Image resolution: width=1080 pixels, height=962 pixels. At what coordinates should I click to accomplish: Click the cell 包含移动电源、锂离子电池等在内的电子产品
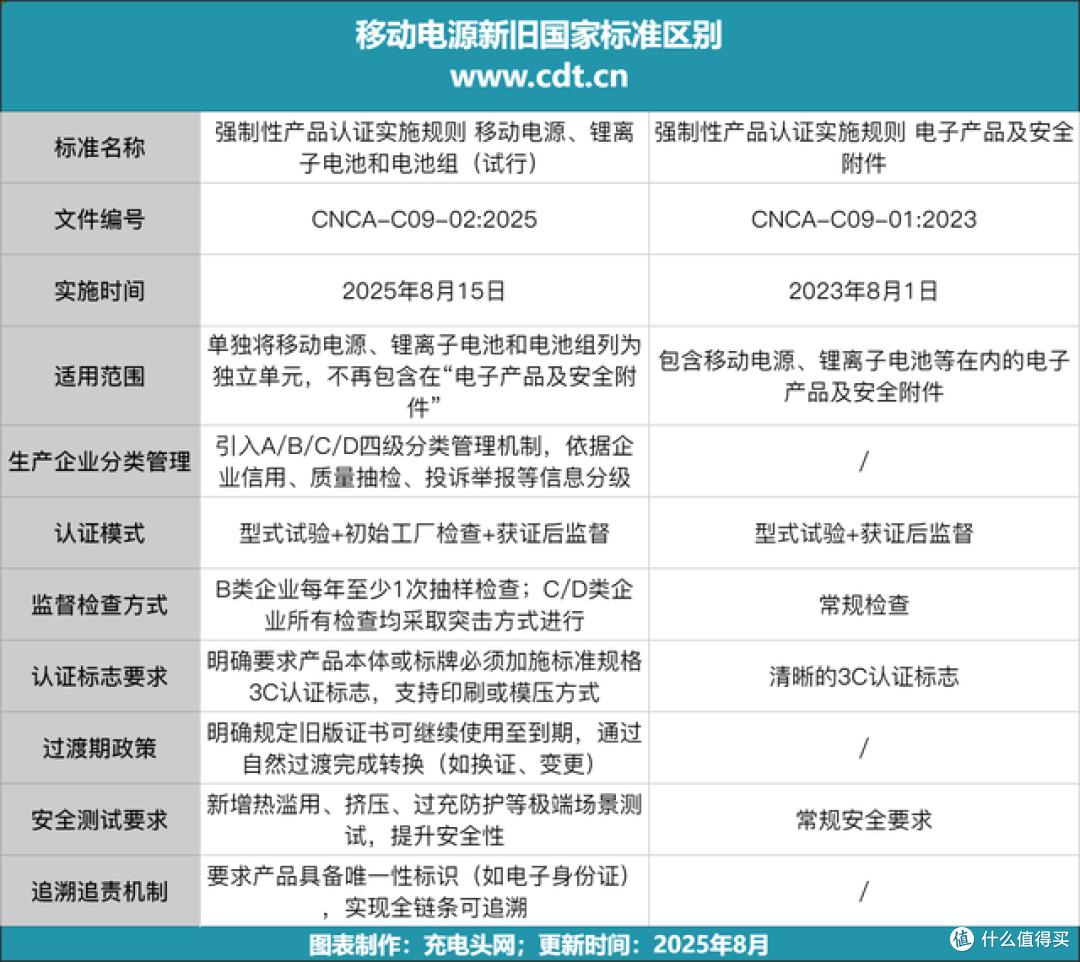(x=864, y=376)
